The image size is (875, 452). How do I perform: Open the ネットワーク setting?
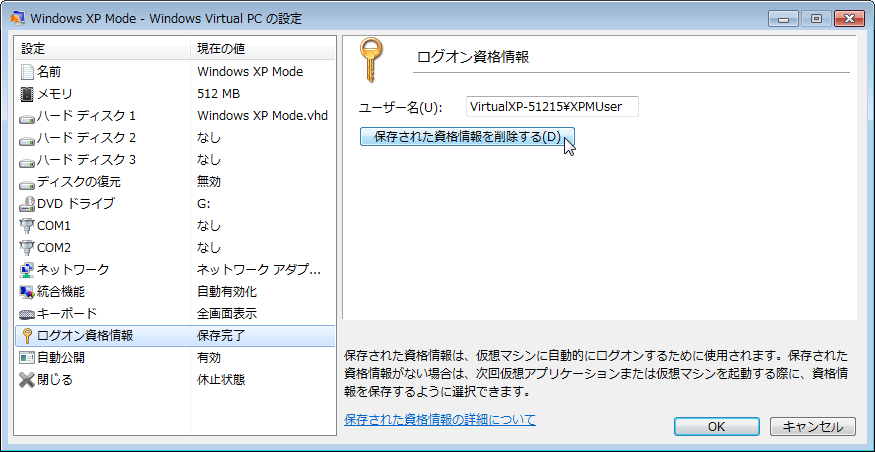point(175,270)
